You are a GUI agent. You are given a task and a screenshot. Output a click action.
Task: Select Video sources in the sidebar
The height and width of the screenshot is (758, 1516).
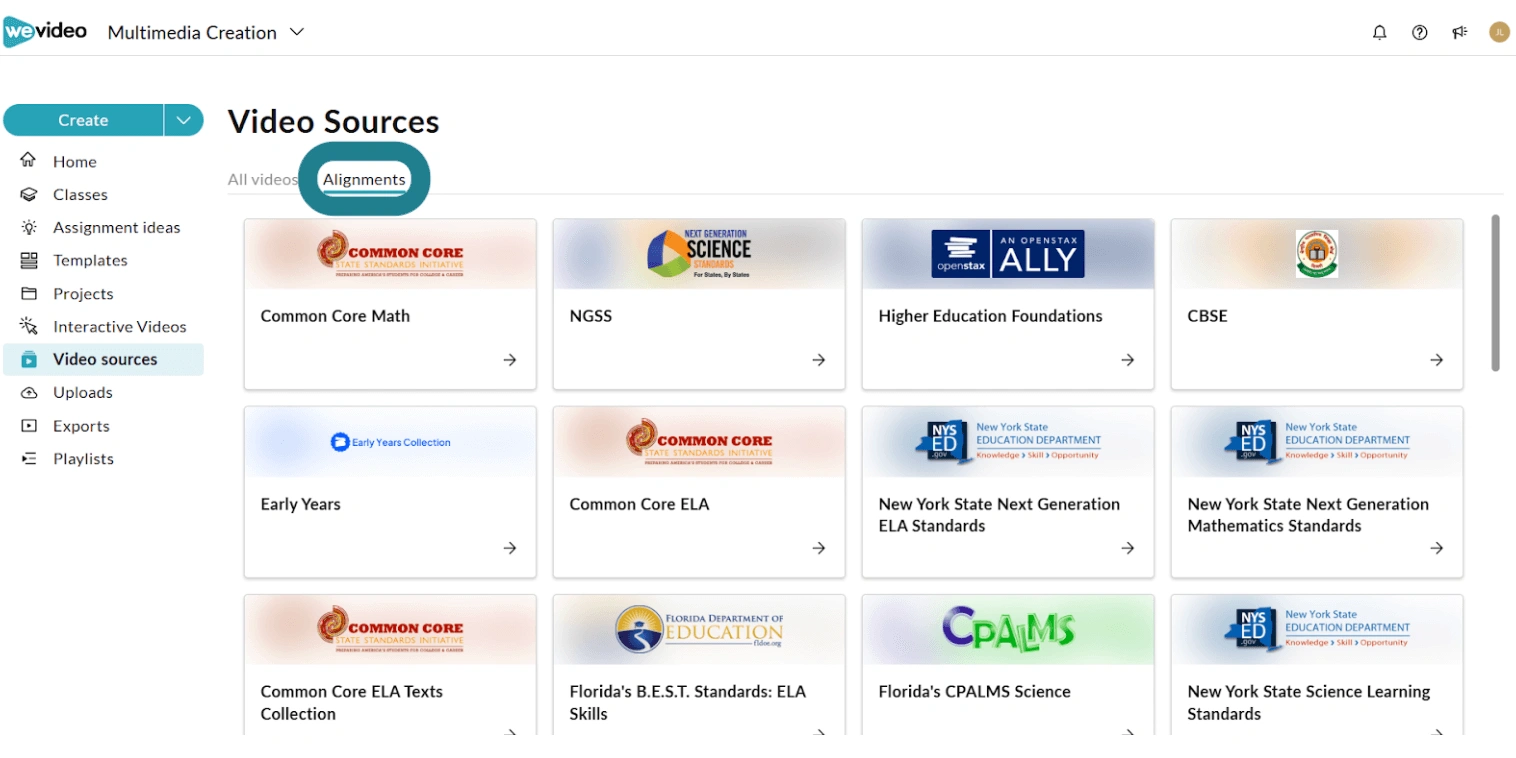(x=103, y=359)
